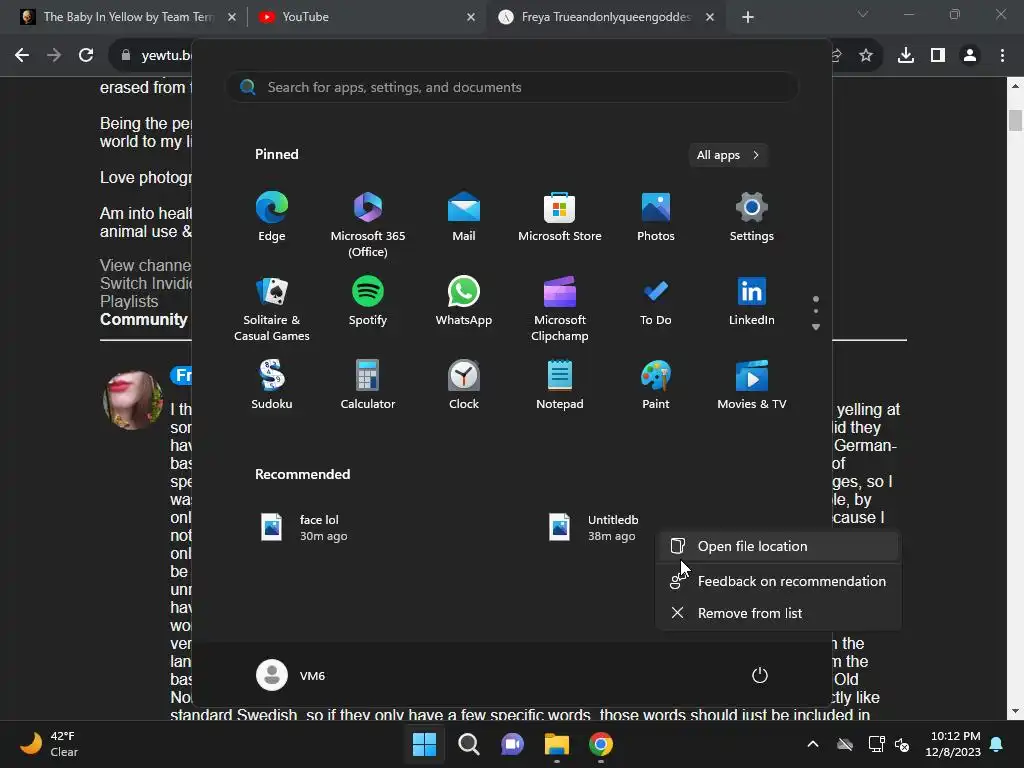The height and width of the screenshot is (768, 1024).
Task: Open the weather widget showing 42°F
Action: tap(49, 744)
